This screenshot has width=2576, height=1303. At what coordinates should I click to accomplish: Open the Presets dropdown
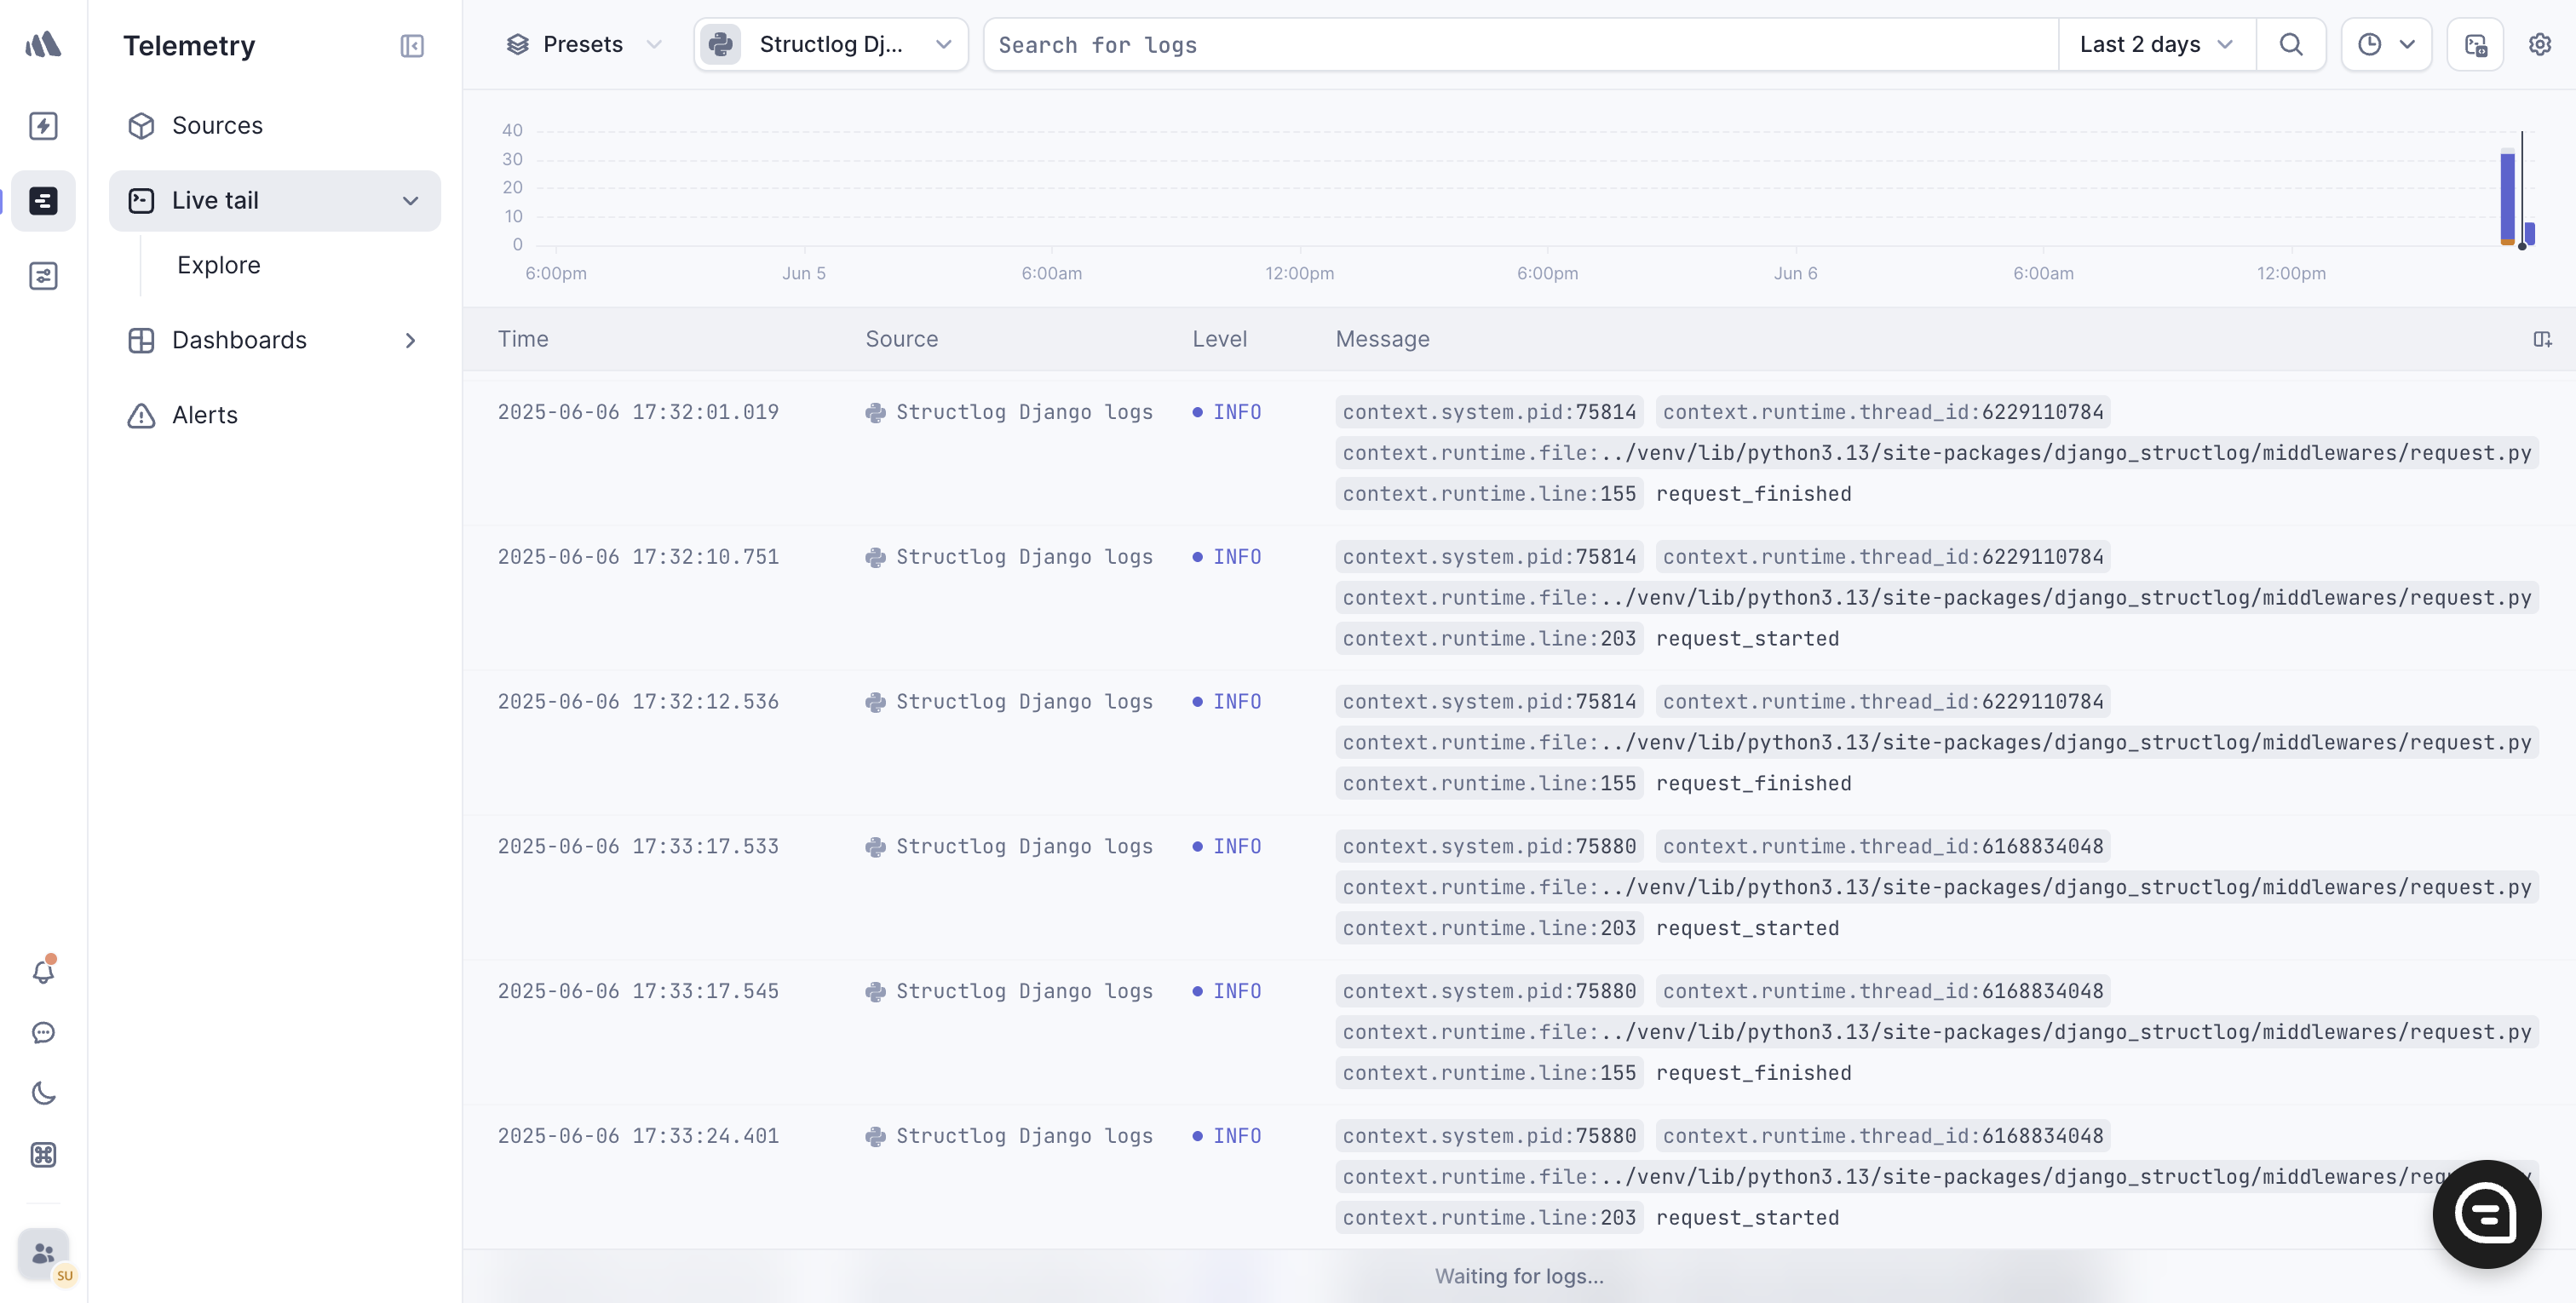pyautogui.click(x=584, y=44)
